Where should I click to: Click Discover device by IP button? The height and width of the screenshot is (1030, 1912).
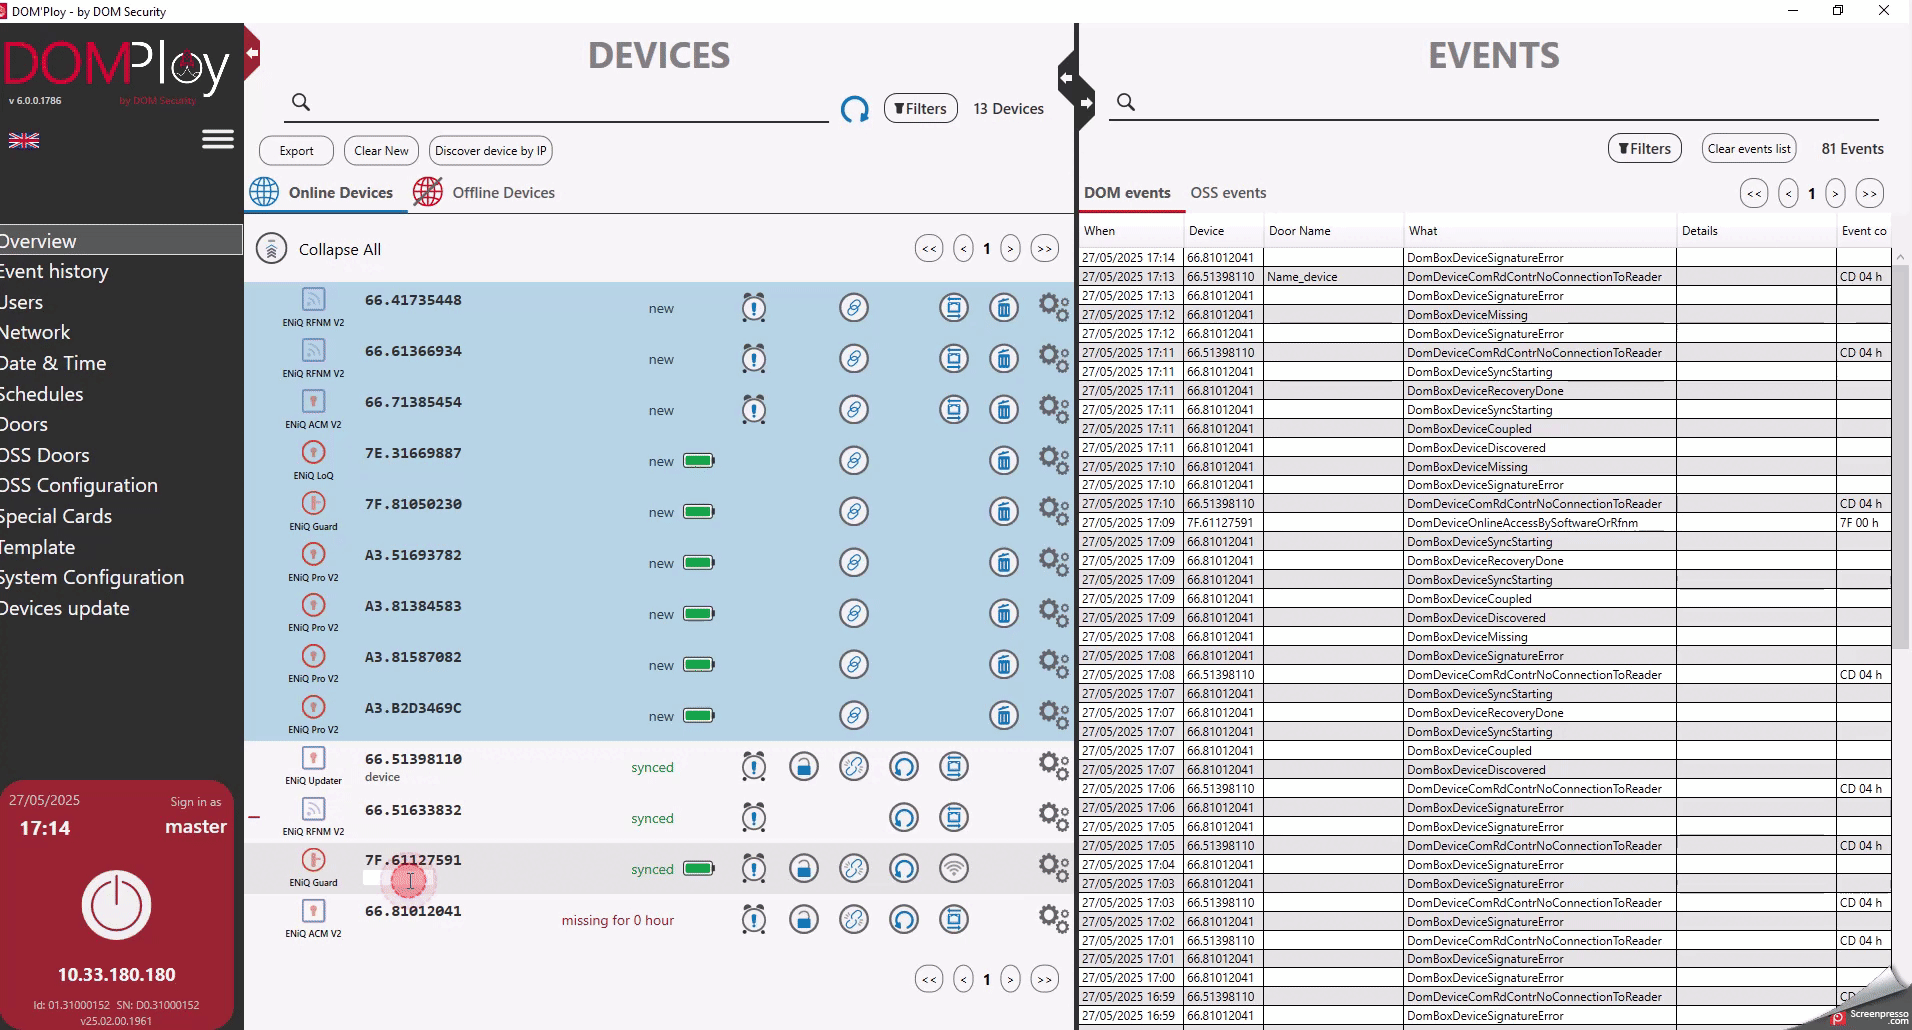pos(491,151)
